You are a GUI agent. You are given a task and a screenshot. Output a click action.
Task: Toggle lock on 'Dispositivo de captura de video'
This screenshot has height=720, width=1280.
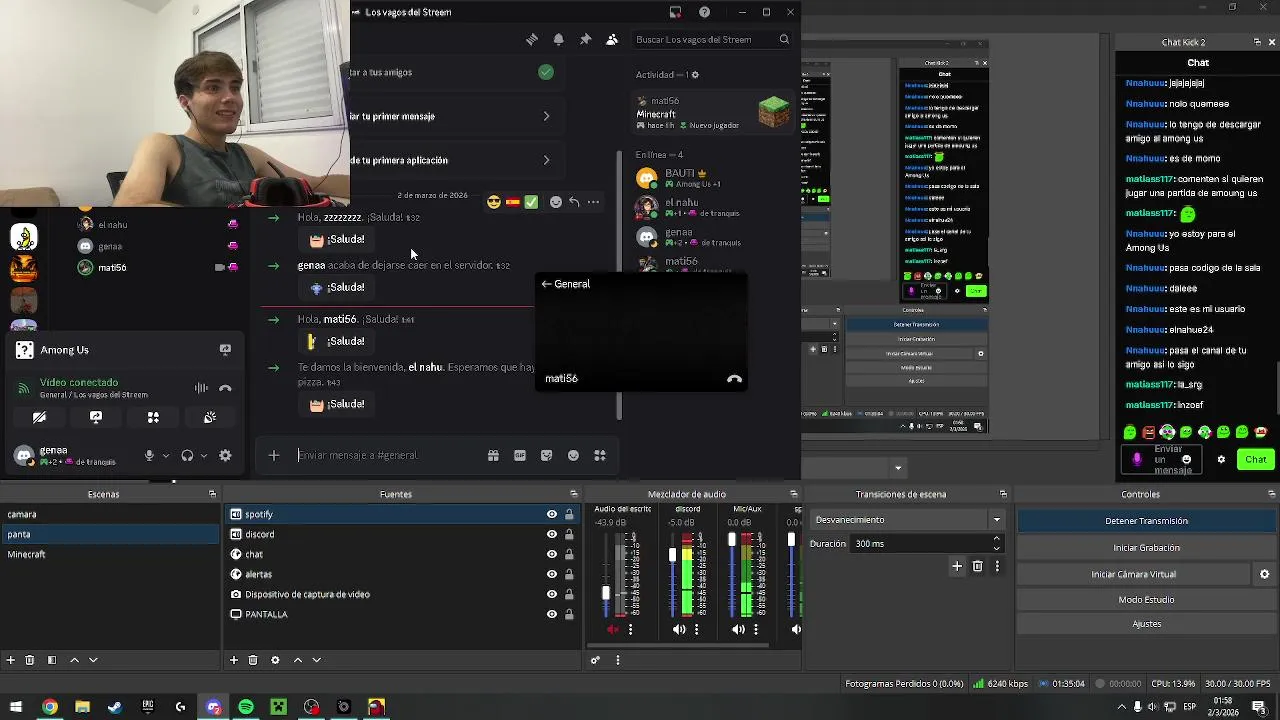click(569, 594)
